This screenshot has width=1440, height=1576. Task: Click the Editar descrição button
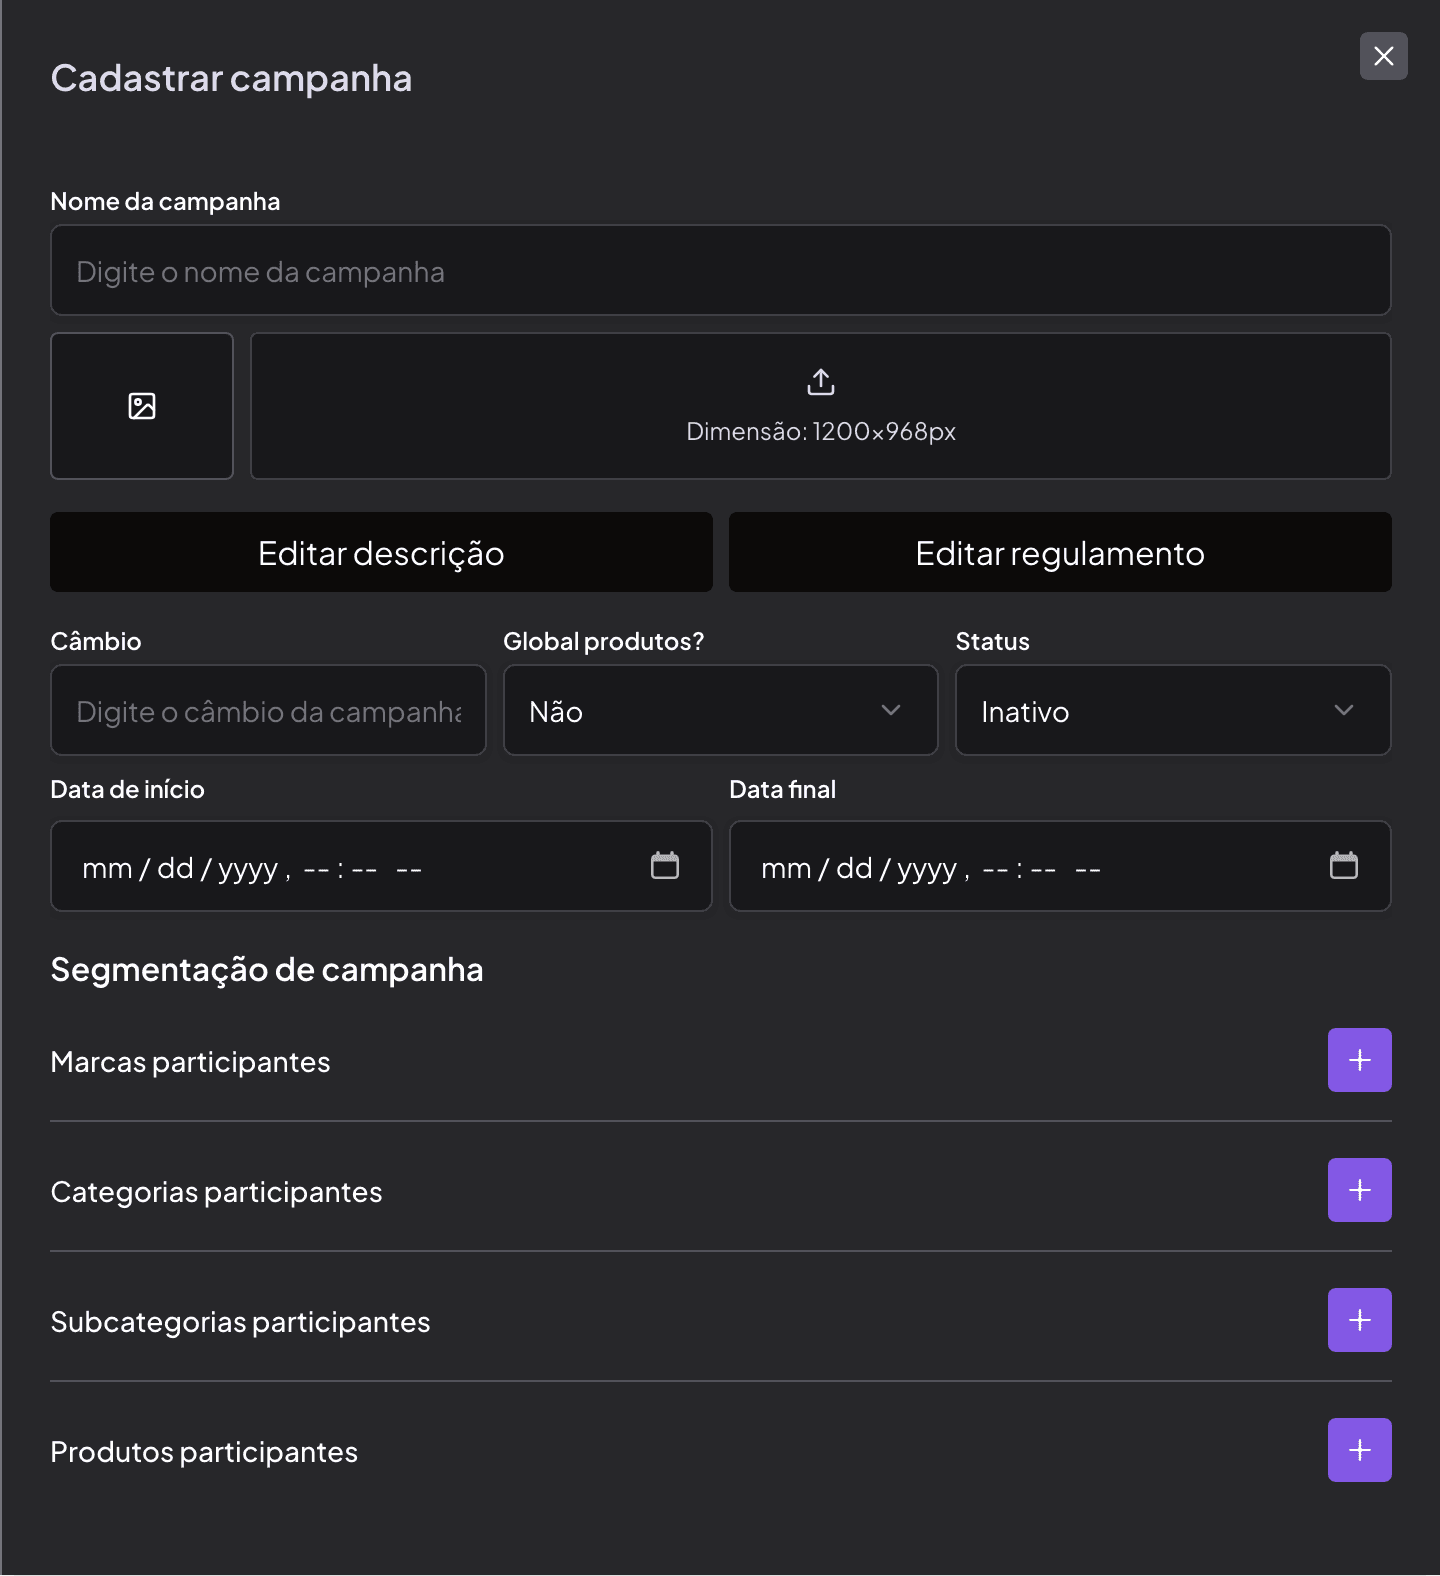pos(381,553)
